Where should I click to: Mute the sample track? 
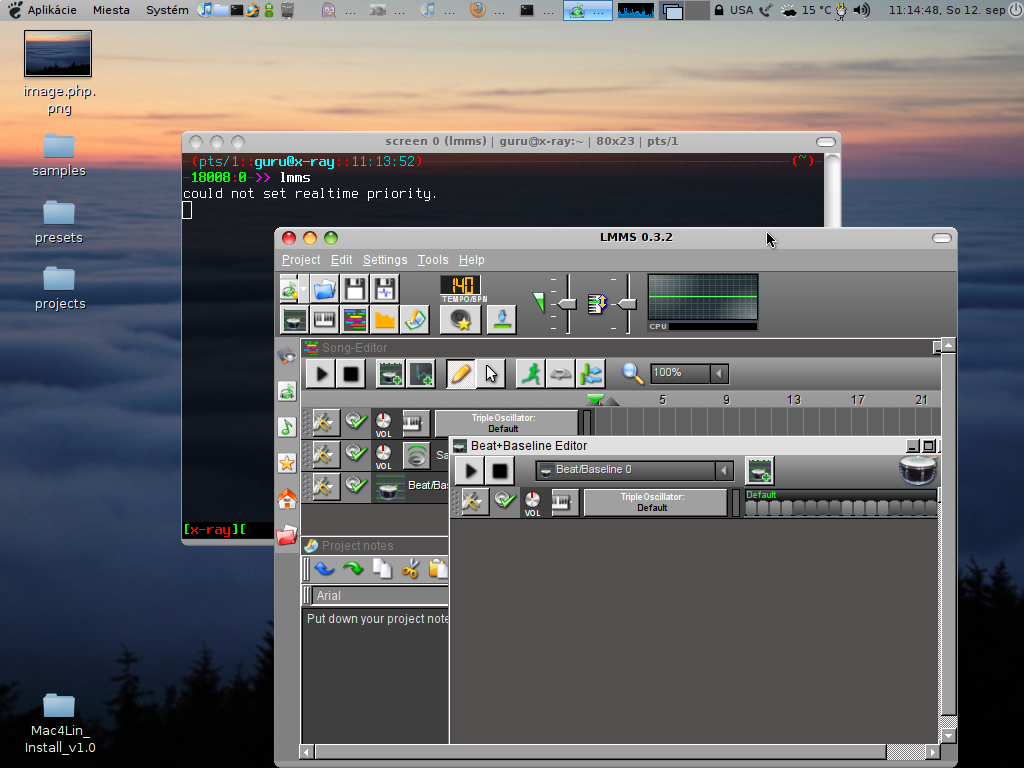(x=356, y=453)
